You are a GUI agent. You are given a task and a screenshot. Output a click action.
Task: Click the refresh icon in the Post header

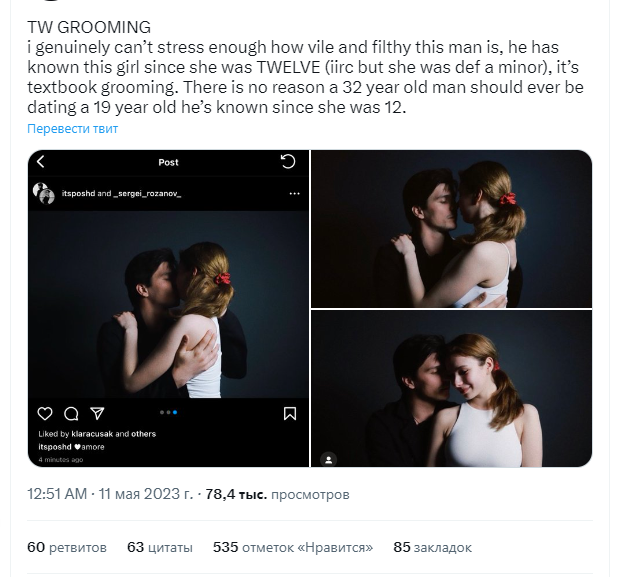[x=288, y=161]
